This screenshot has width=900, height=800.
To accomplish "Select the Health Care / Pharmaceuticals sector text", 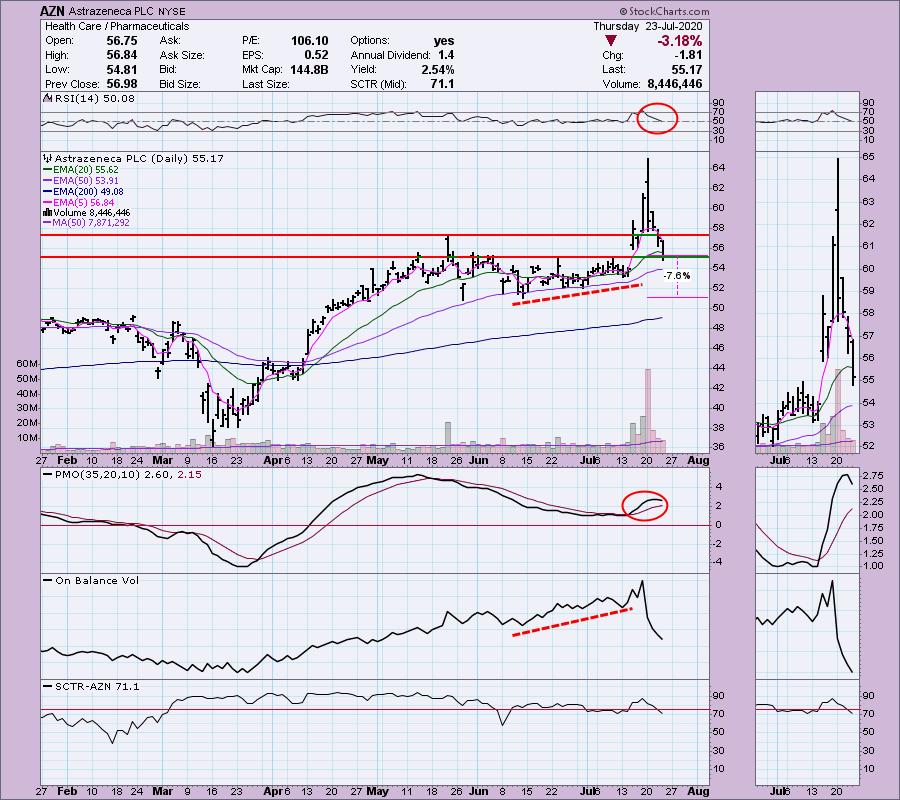I will [117, 26].
